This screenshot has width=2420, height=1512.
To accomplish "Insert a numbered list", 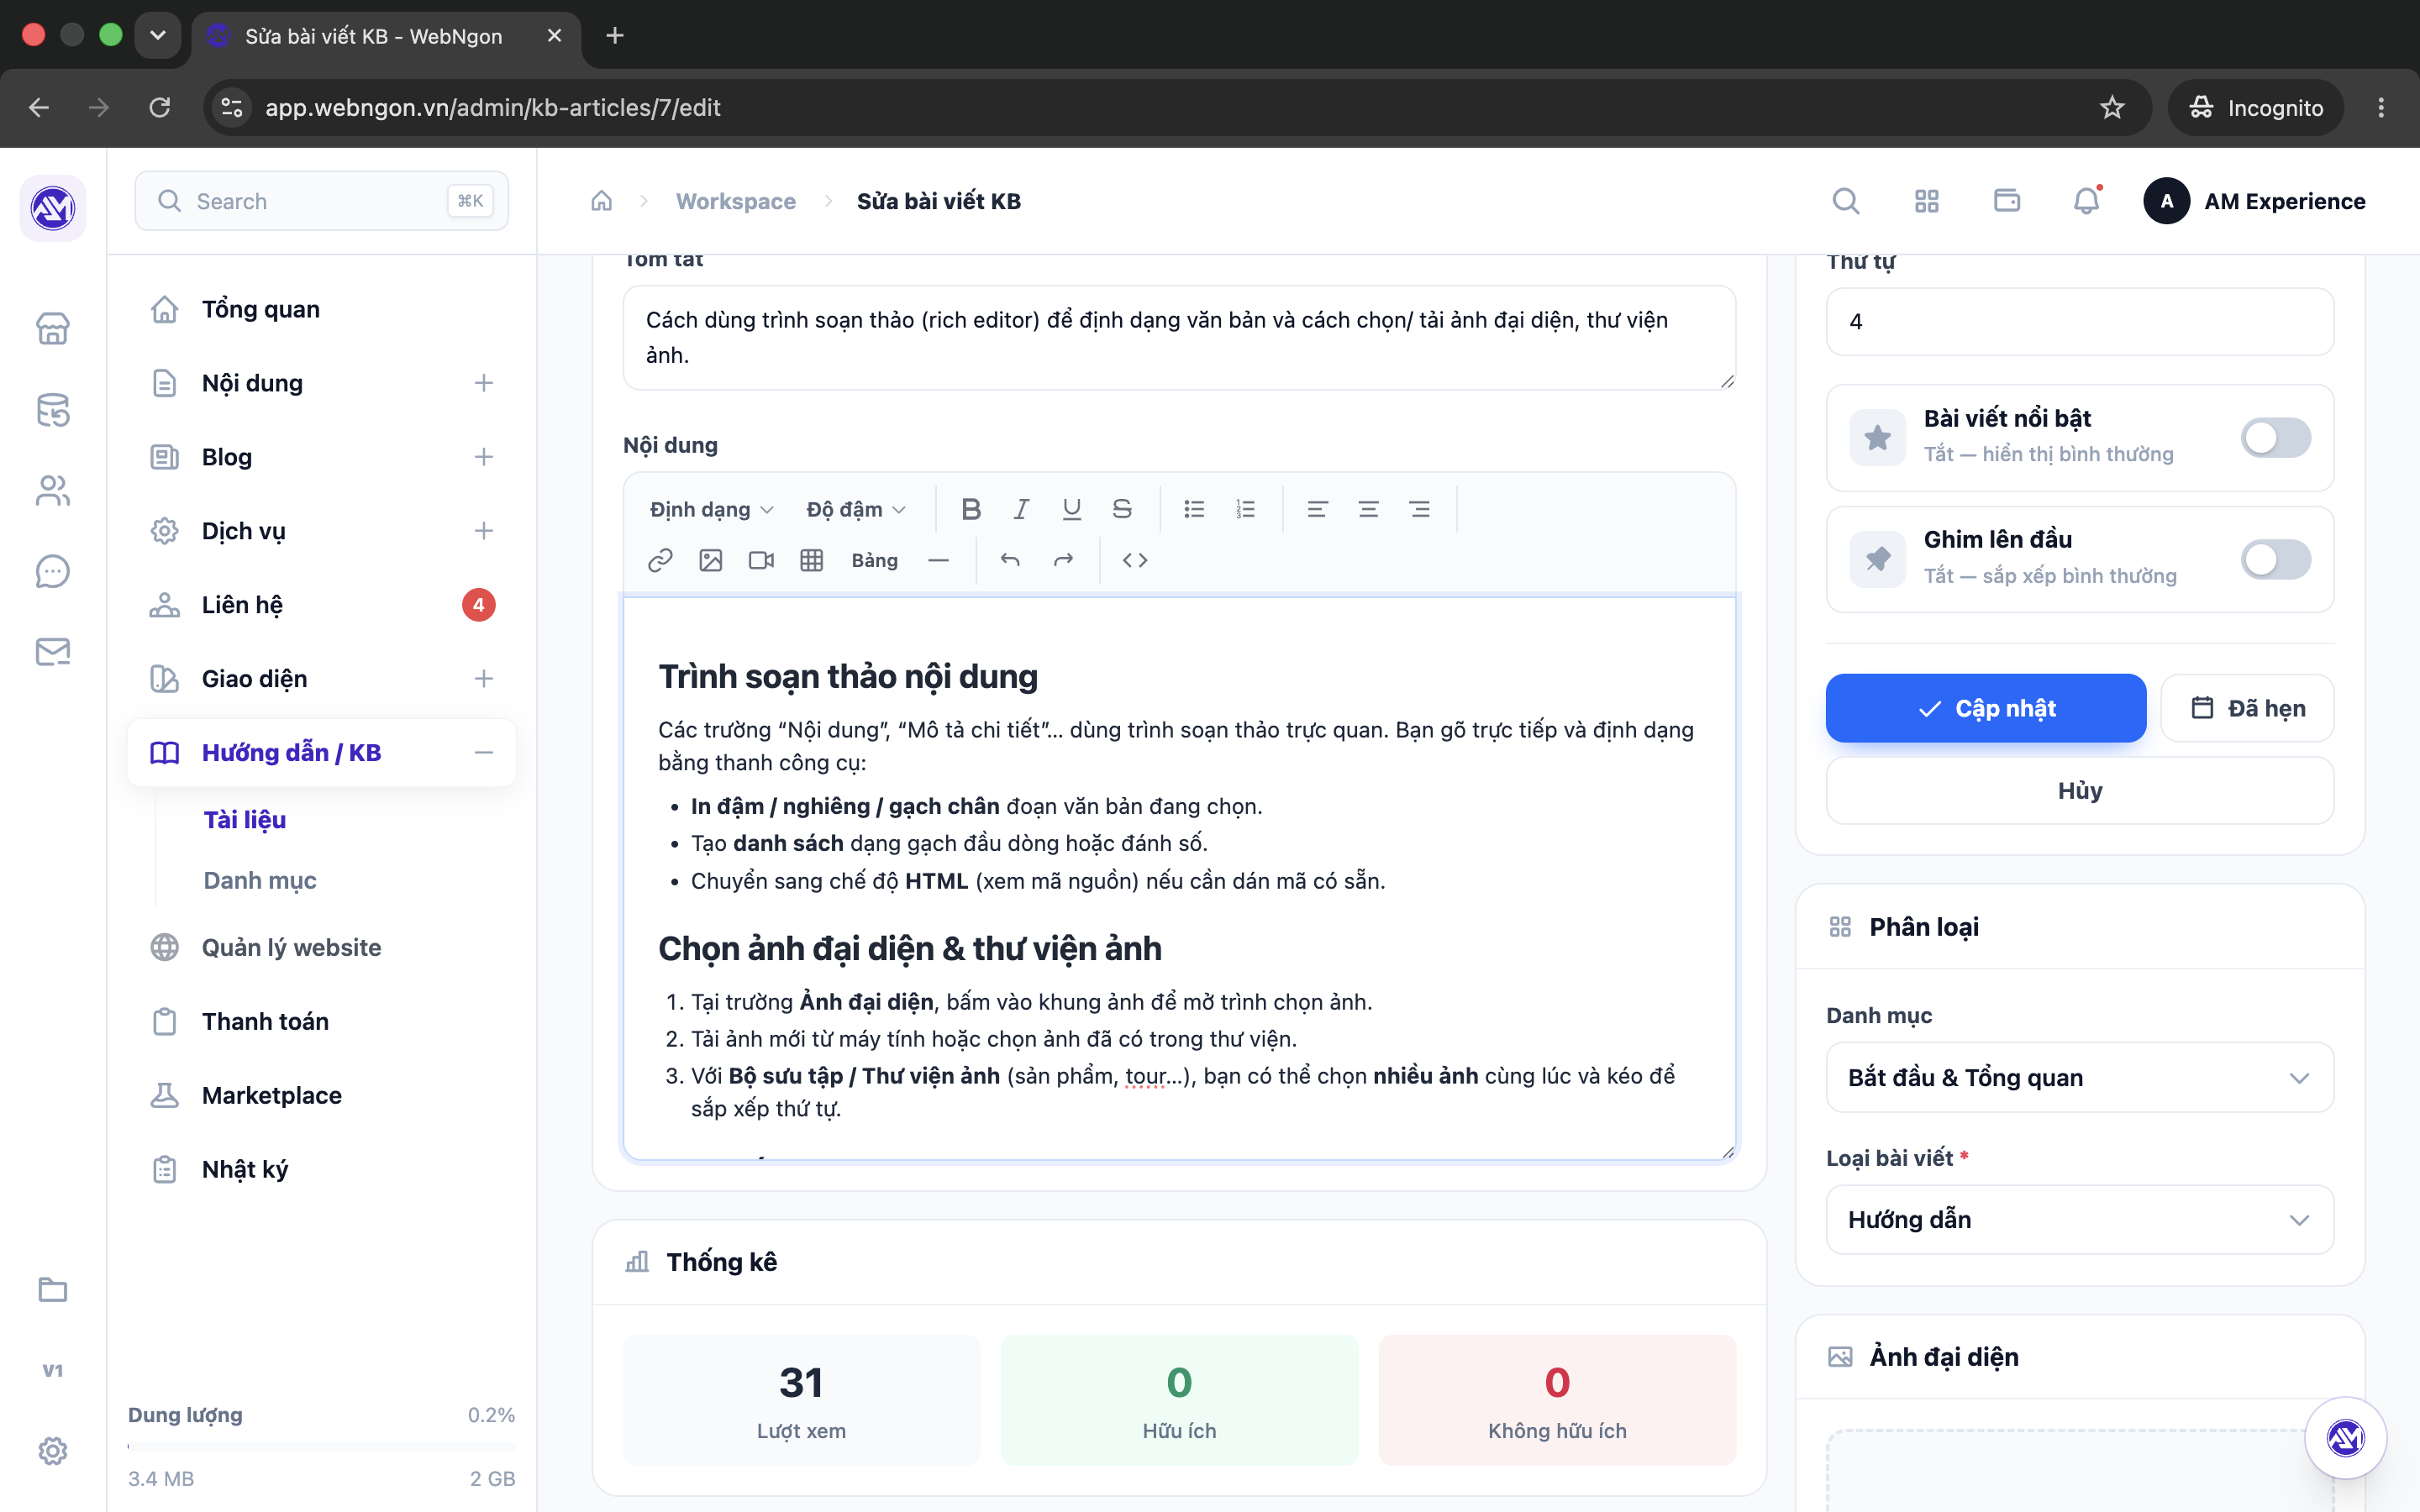I will pos(1245,509).
